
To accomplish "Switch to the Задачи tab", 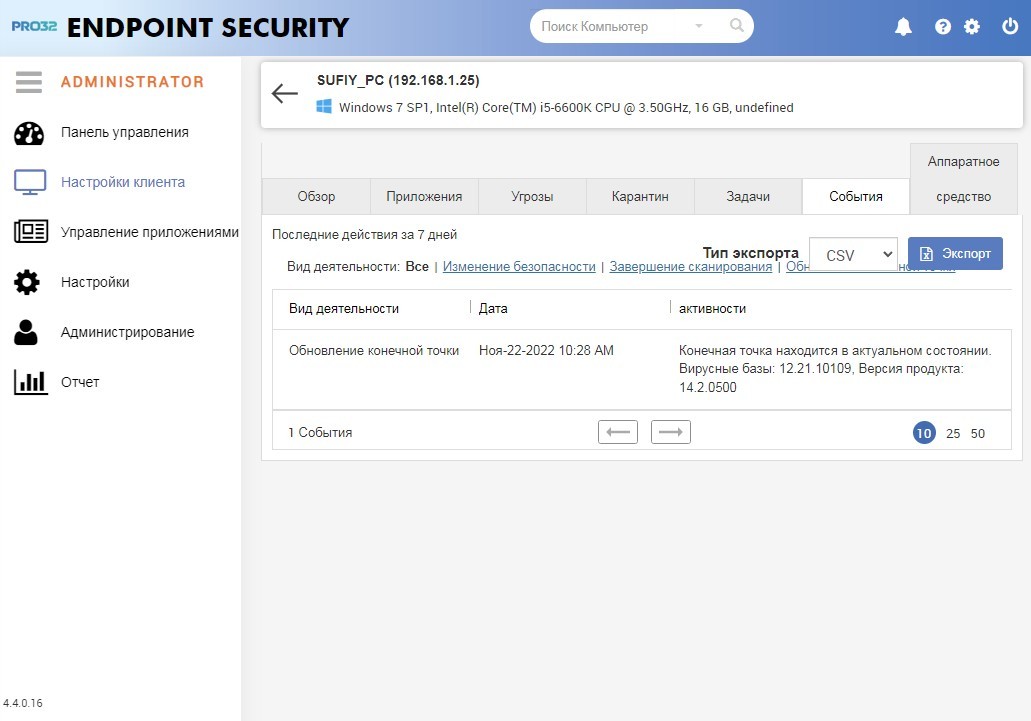I will click(748, 197).
